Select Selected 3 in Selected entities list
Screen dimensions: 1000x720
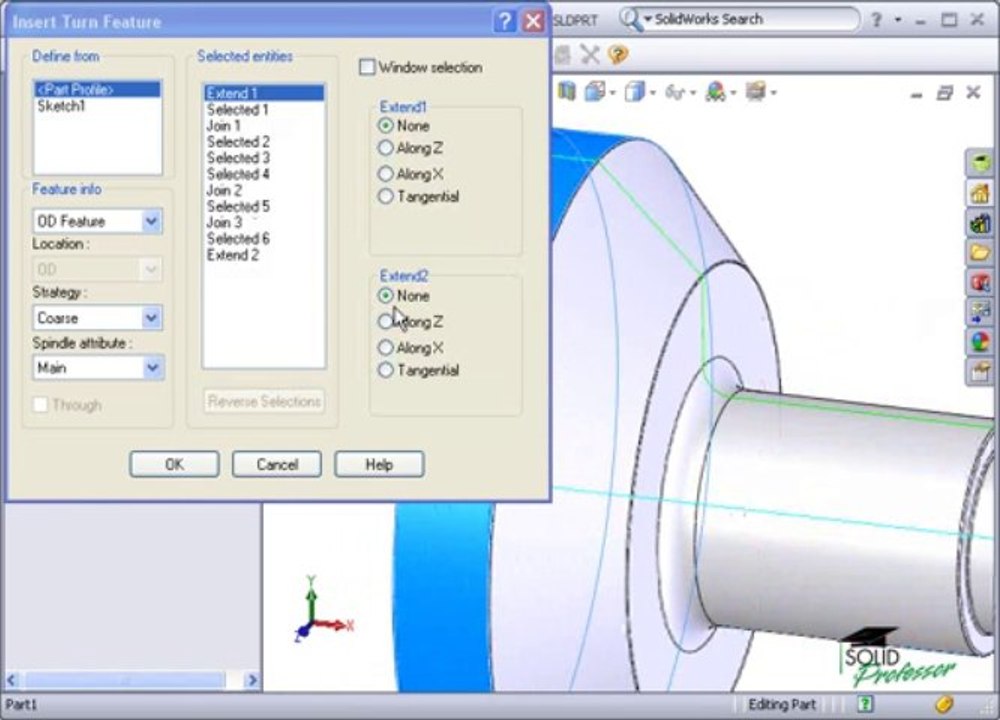264,158
